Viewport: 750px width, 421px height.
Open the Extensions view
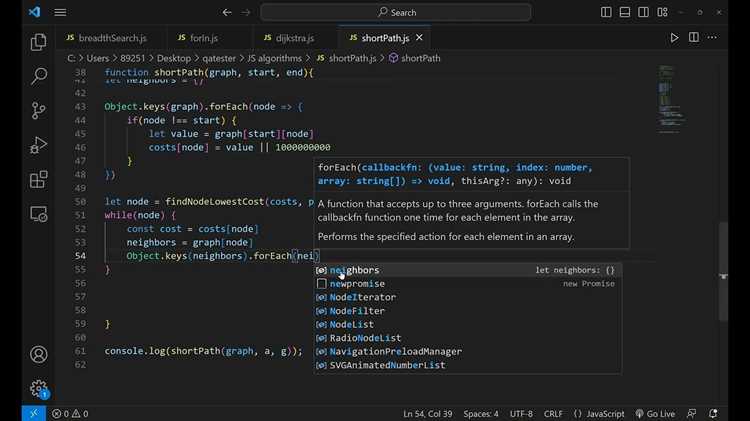tap(38, 179)
